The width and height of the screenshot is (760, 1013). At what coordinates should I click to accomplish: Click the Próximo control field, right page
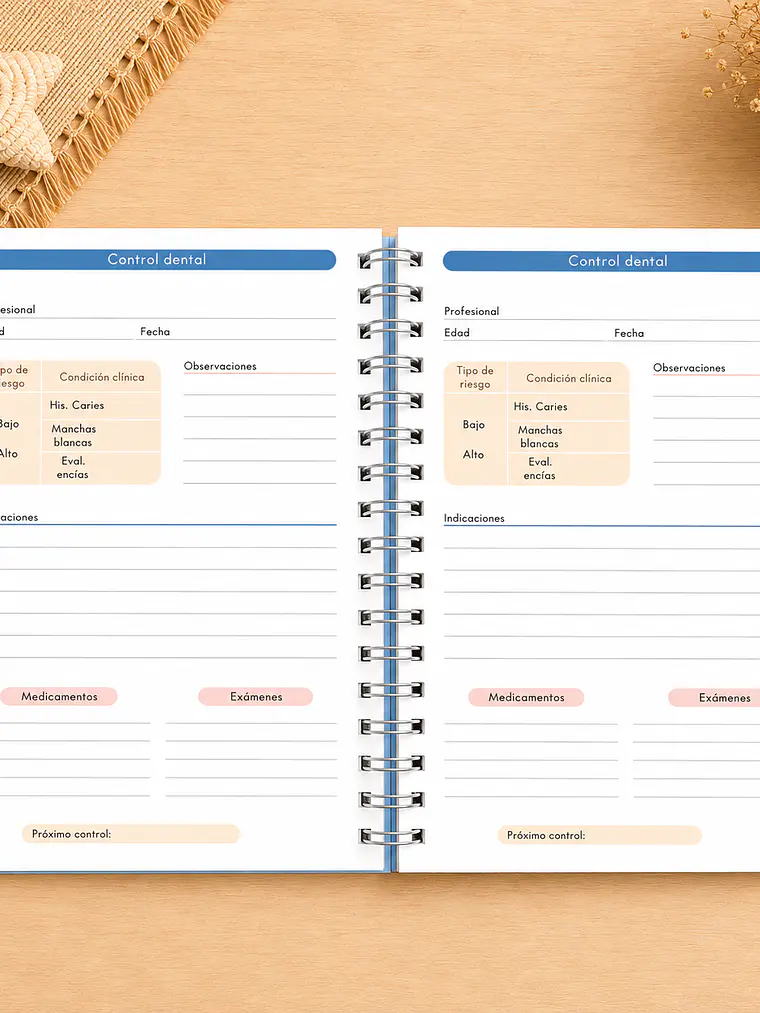(x=600, y=835)
